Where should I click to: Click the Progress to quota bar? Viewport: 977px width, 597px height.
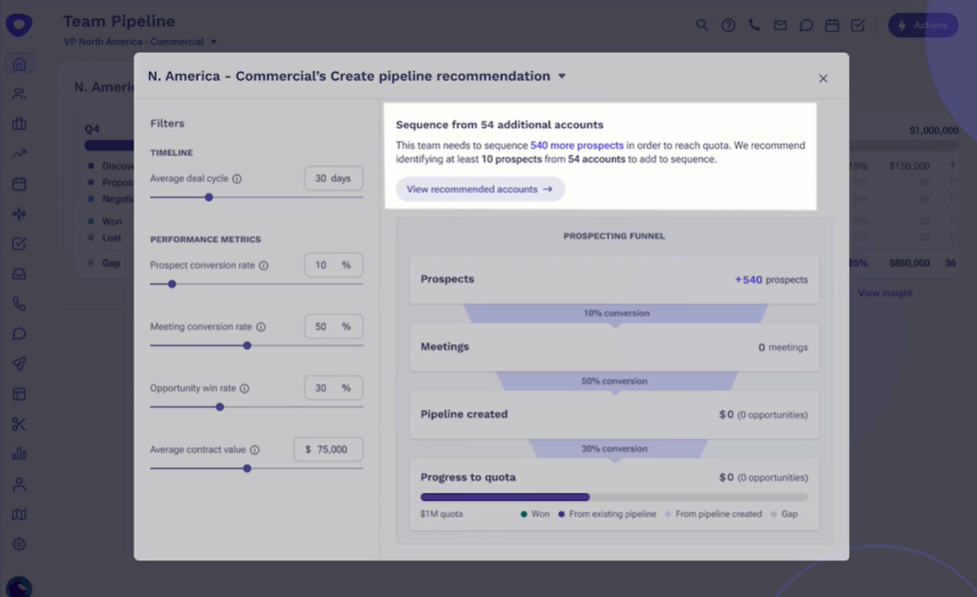coord(614,497)
